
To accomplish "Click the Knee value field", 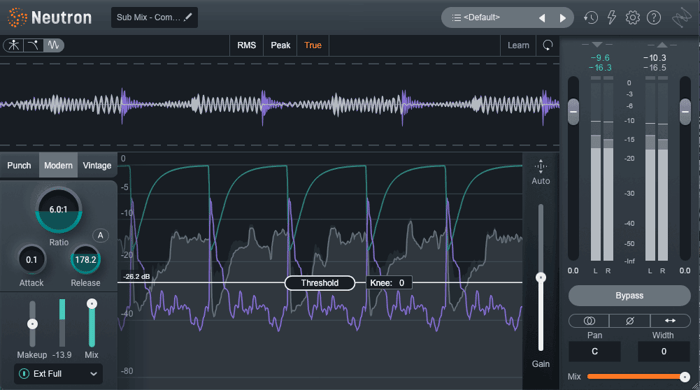I will click(x=388, y=283).
